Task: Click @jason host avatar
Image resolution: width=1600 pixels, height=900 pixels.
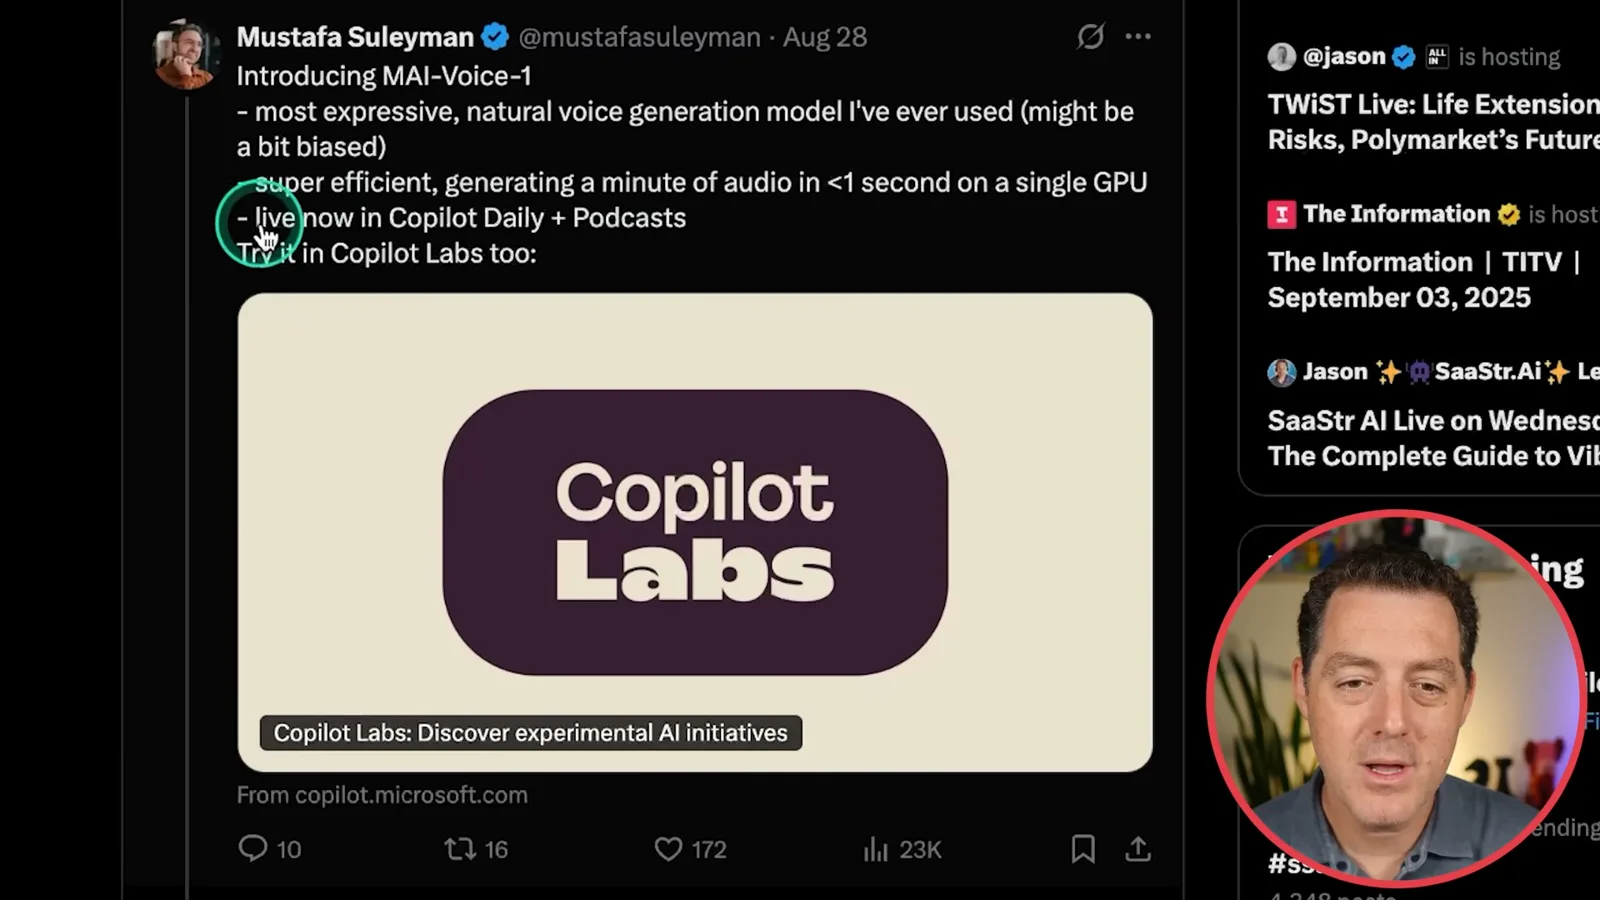Action: (1282, 56)
